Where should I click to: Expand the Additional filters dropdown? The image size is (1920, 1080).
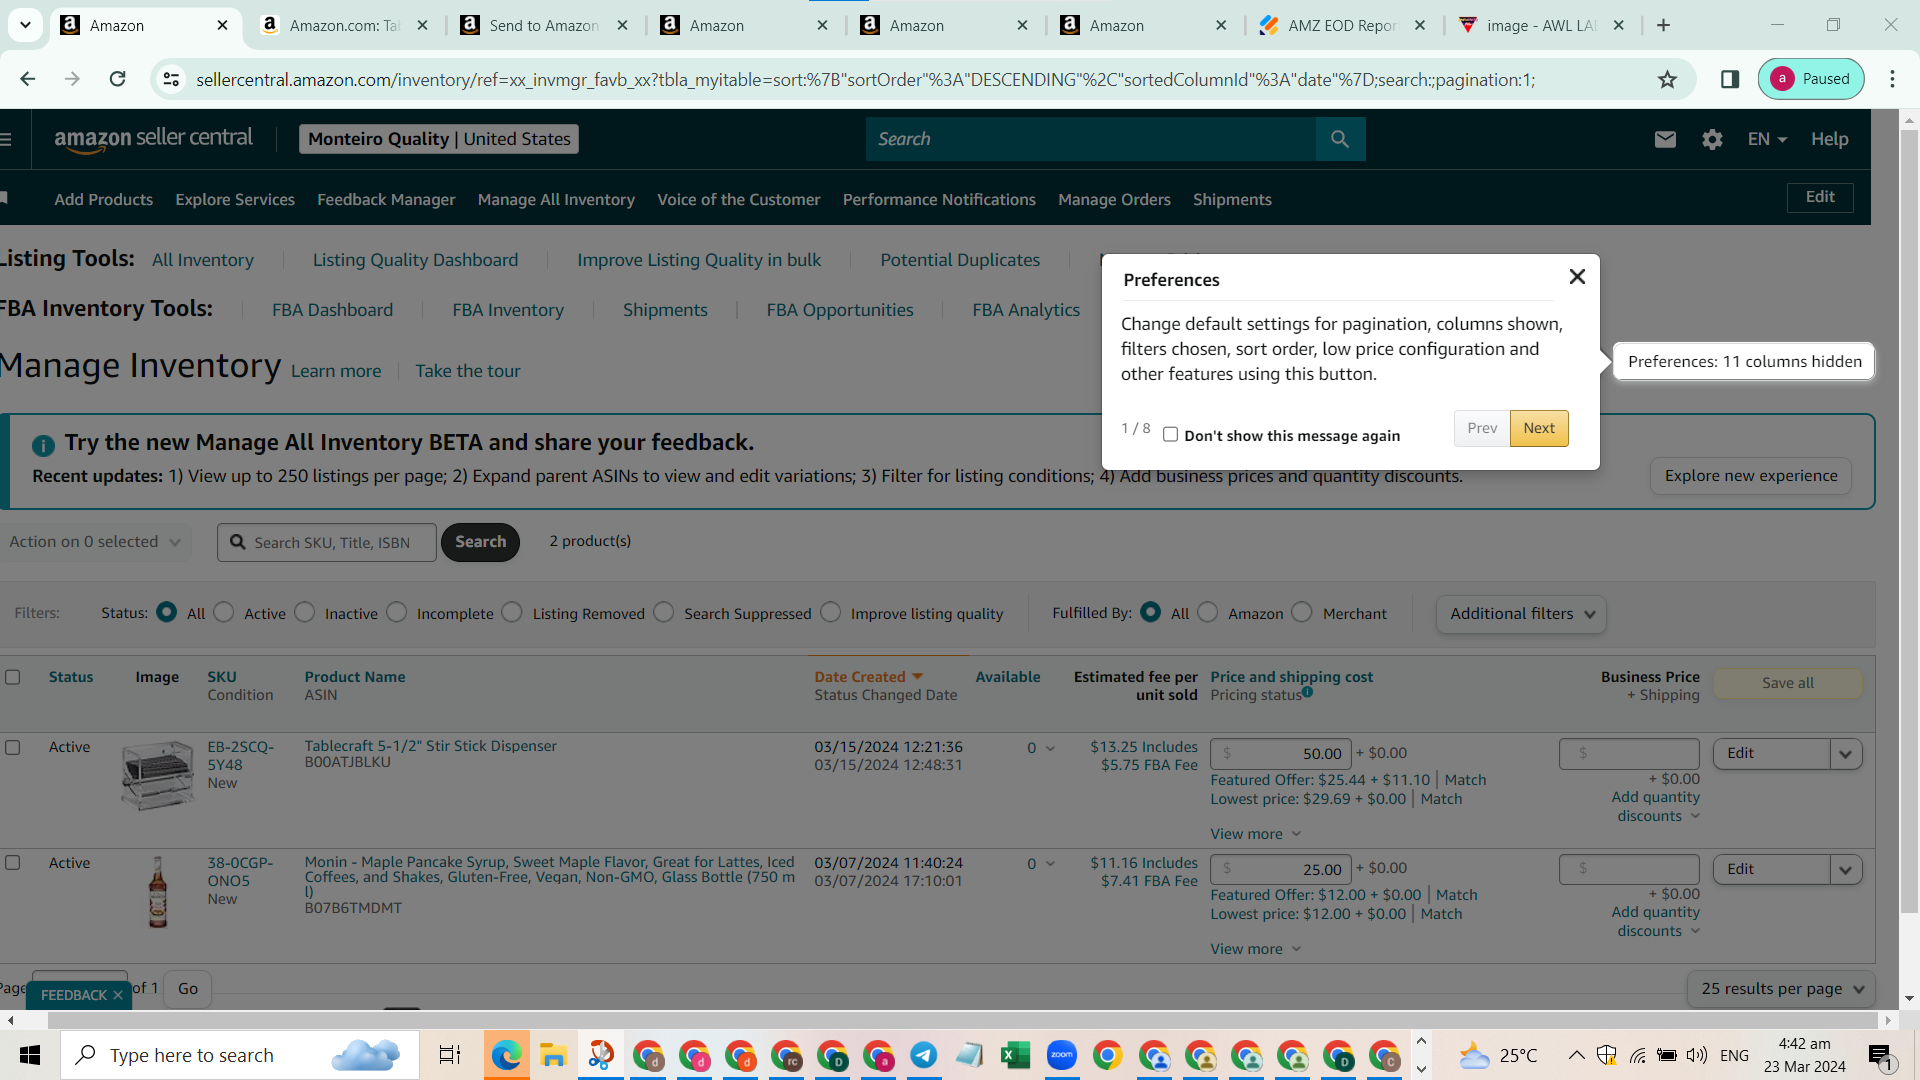point(1521,614)
